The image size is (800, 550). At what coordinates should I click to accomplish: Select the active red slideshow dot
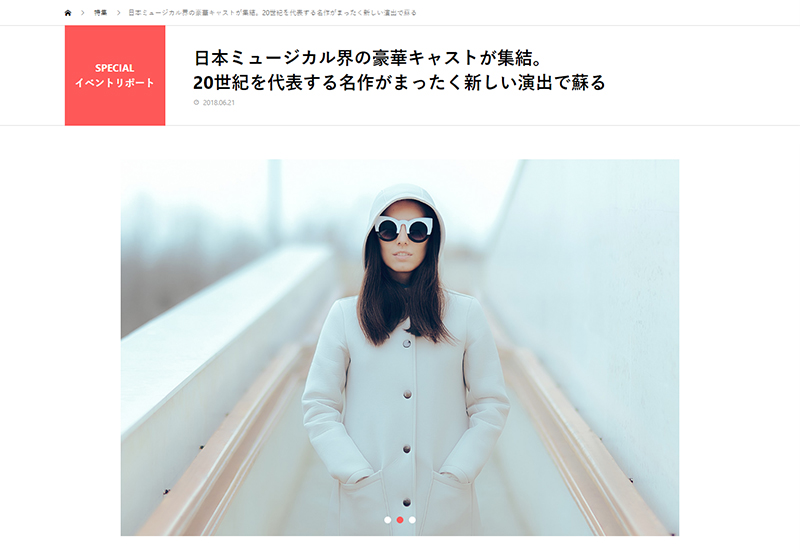click(400, 520)
